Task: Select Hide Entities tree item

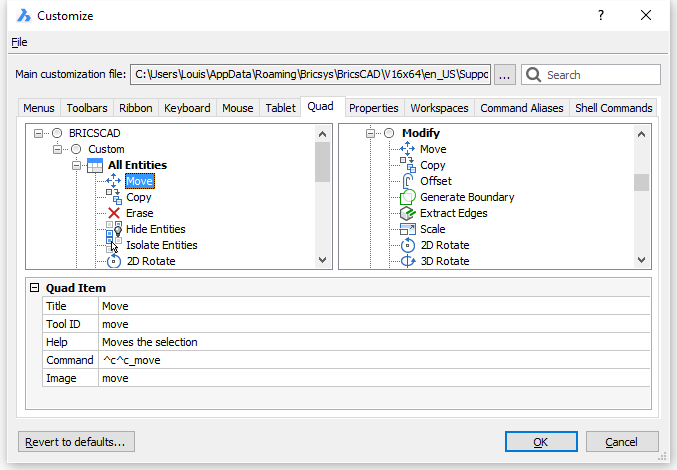Action: coord(155,229)
